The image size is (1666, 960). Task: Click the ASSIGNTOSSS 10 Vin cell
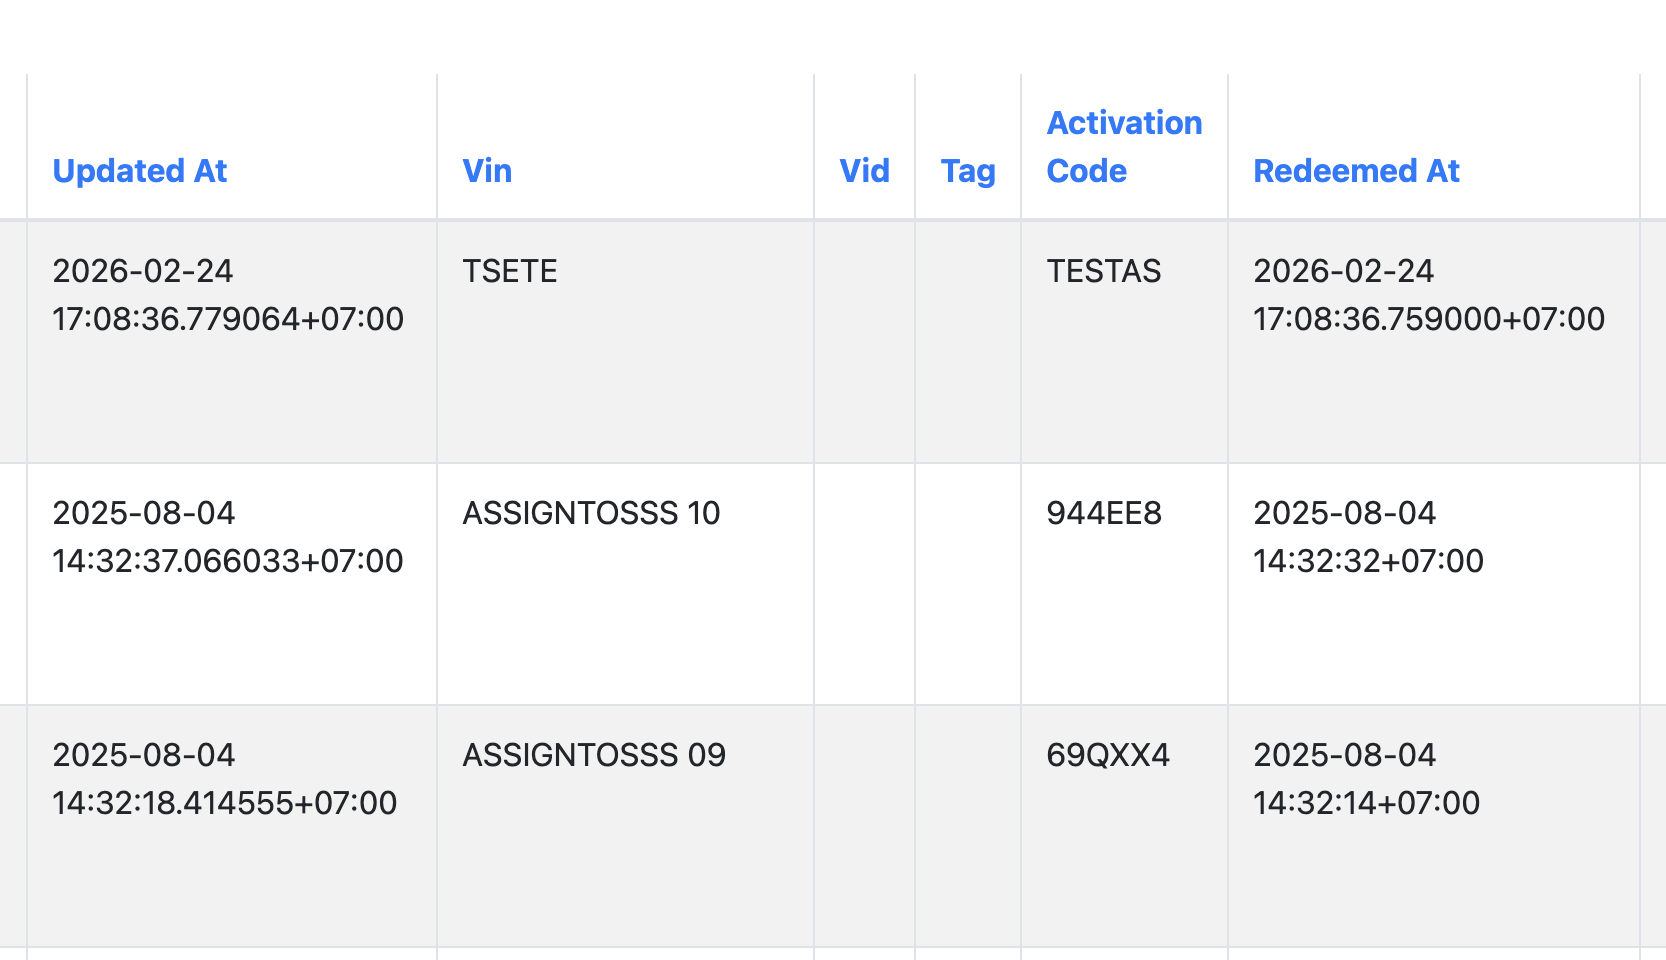(x=591, y=513)
